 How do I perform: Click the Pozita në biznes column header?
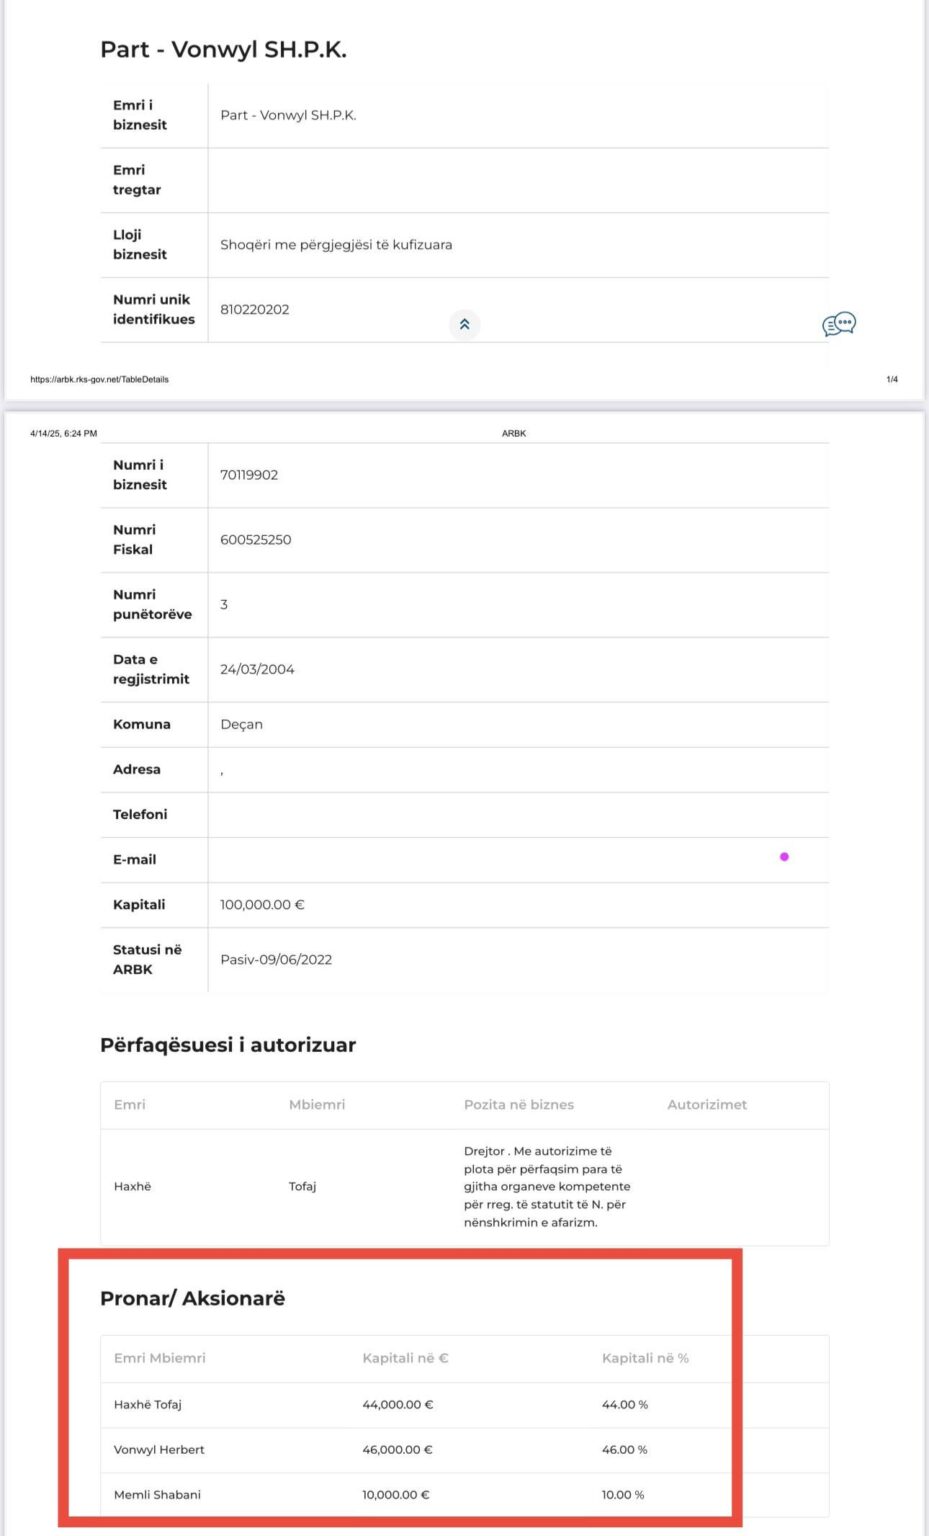pos(519,1105)
